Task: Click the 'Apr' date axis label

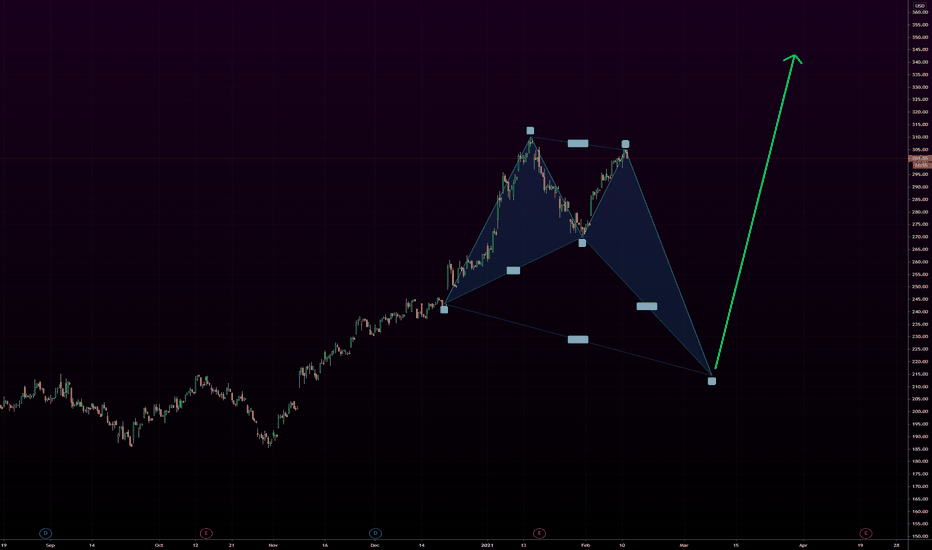Action: pos(803,545)
